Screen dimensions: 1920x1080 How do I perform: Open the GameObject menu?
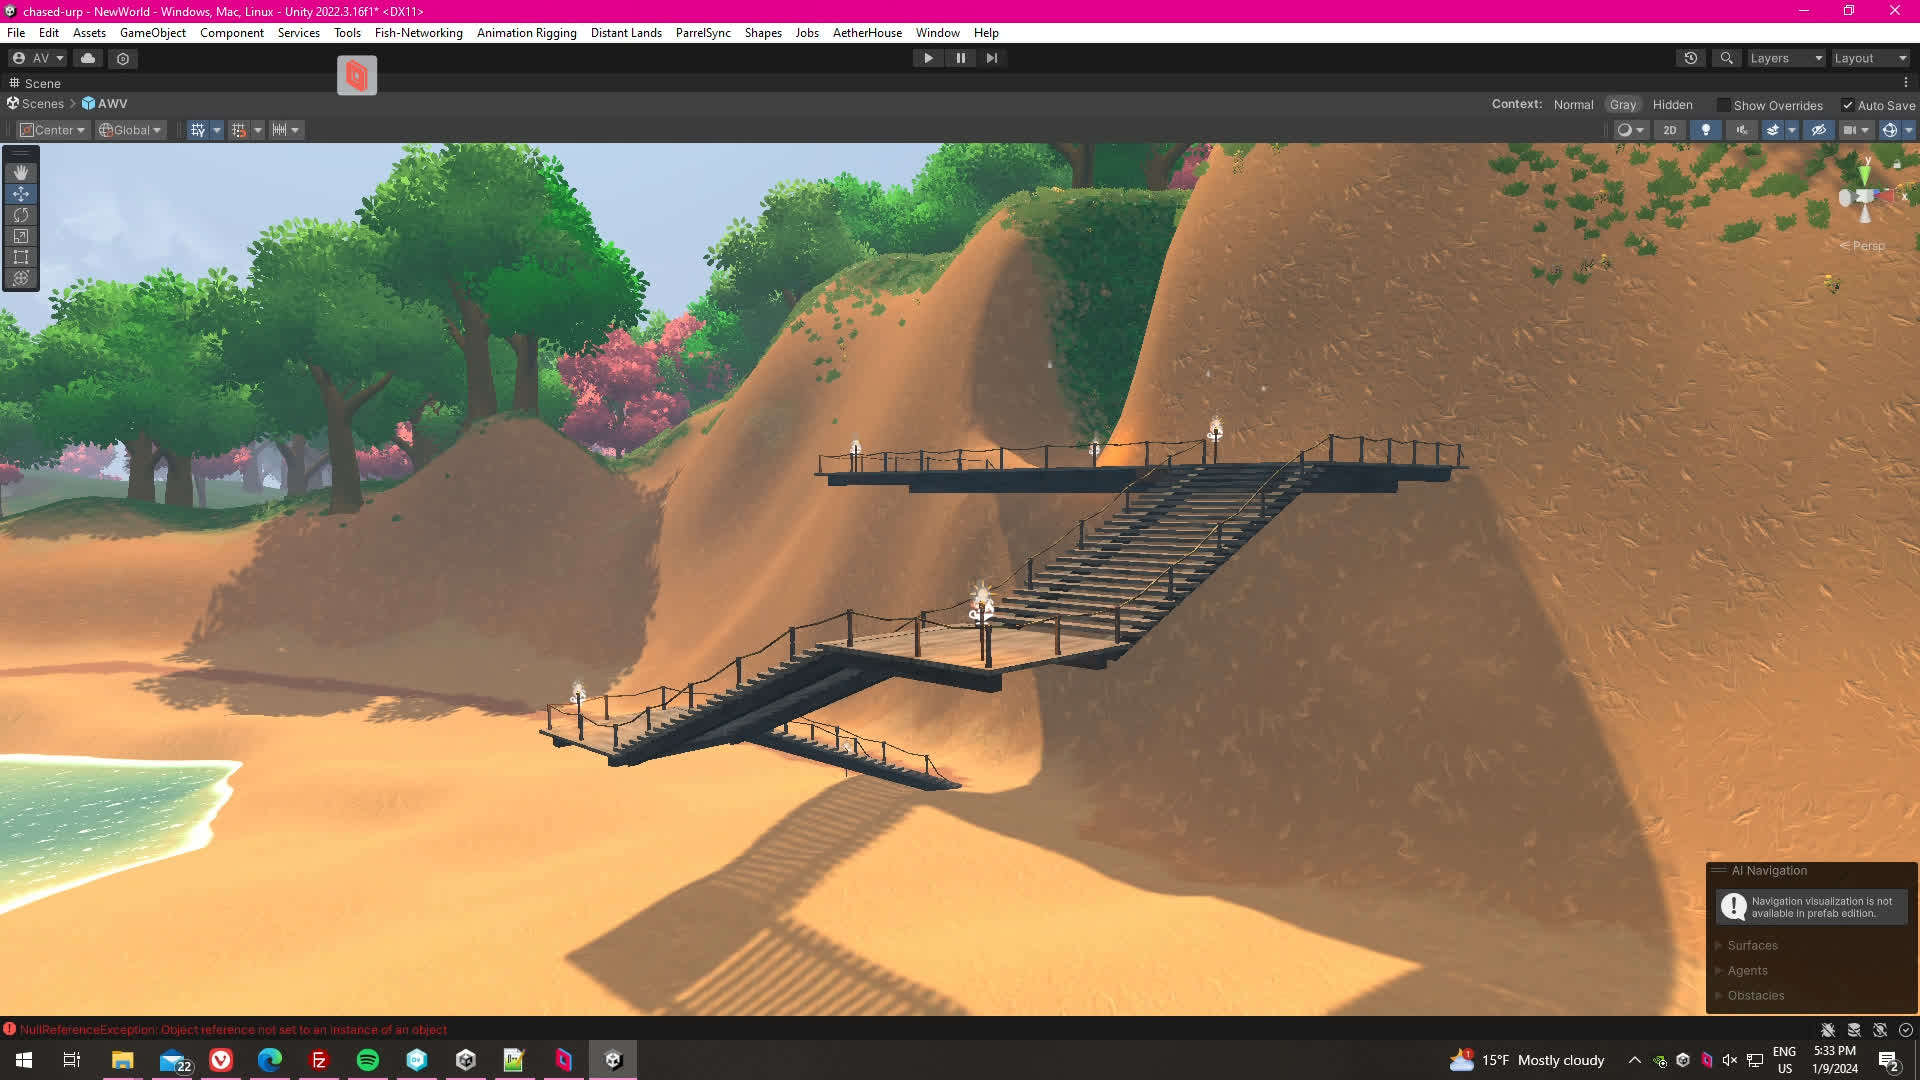(152, 33)
